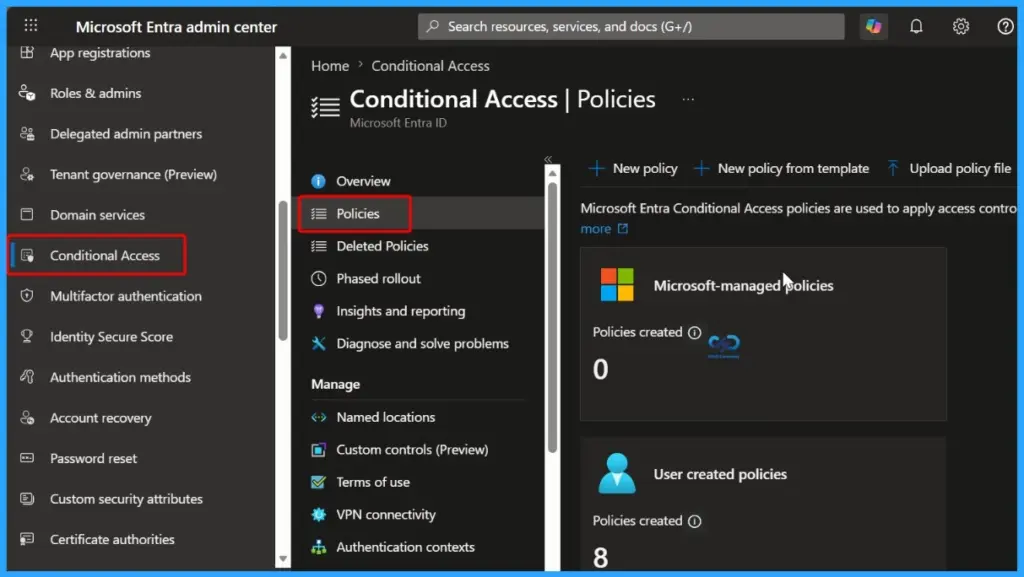
Task: Open the Microsoft-managed policies card
Action: tap(763, 334)
